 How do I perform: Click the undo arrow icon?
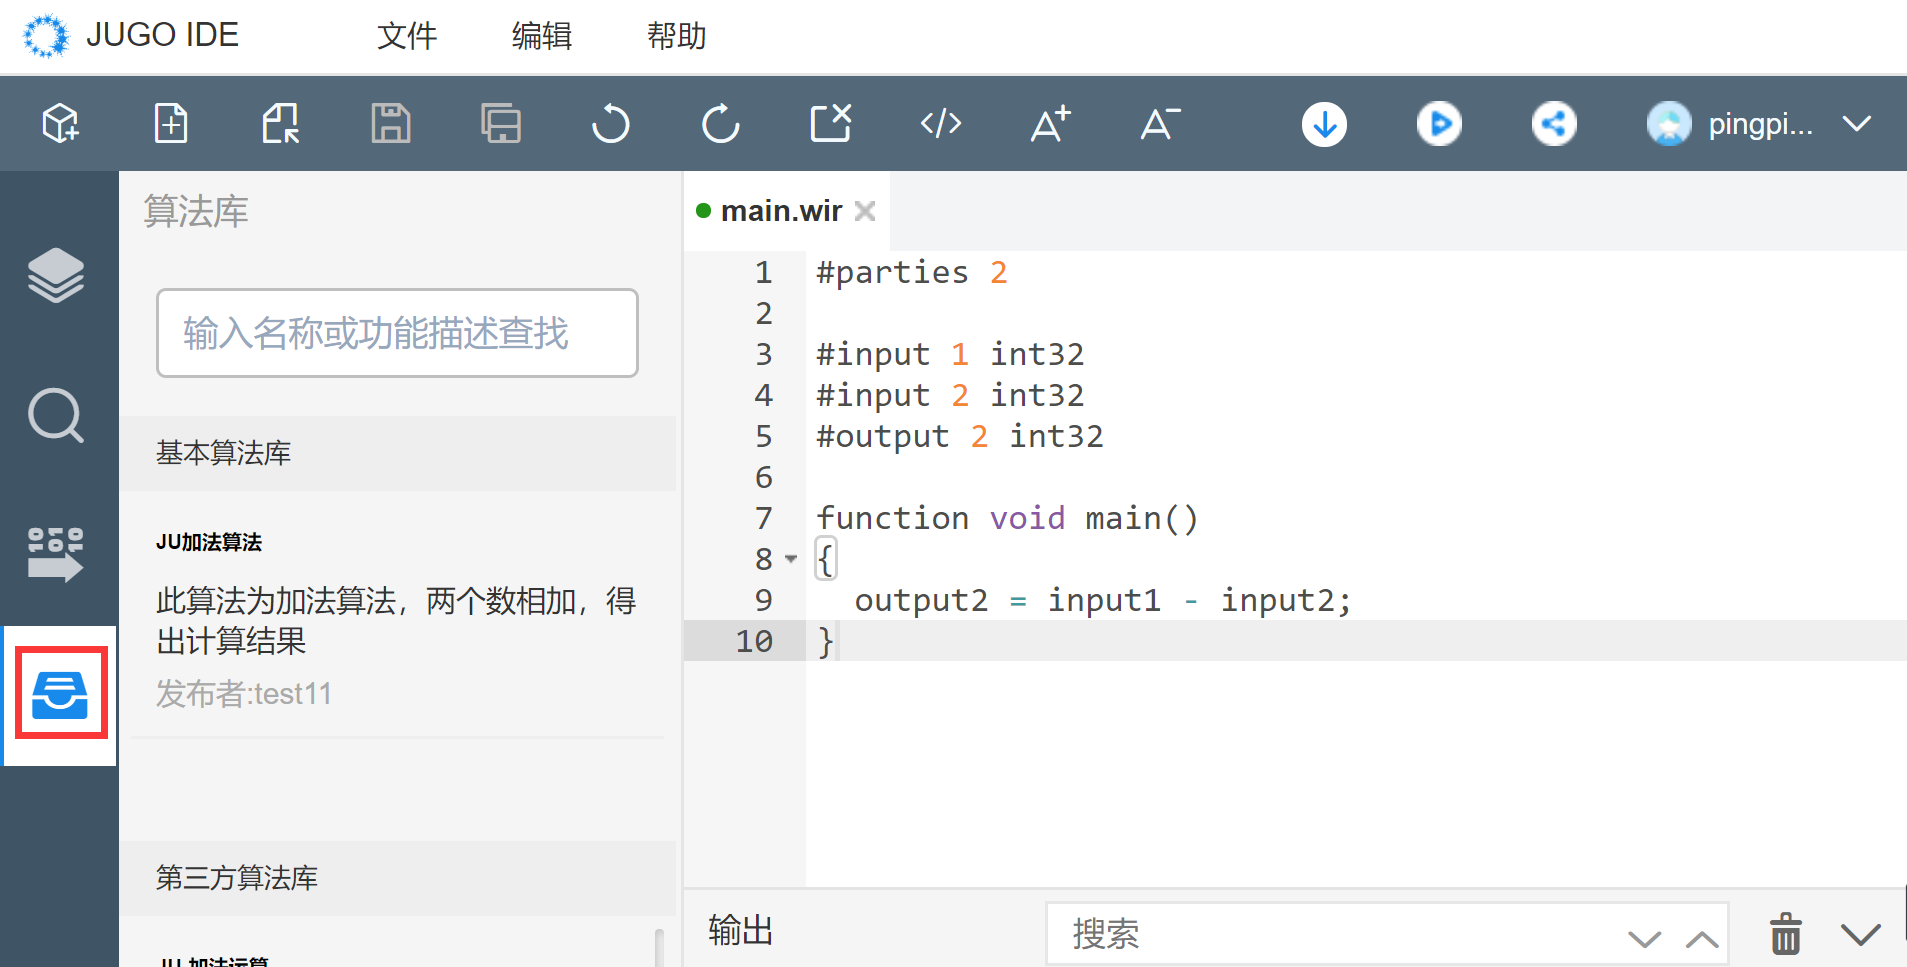(610, 124)
